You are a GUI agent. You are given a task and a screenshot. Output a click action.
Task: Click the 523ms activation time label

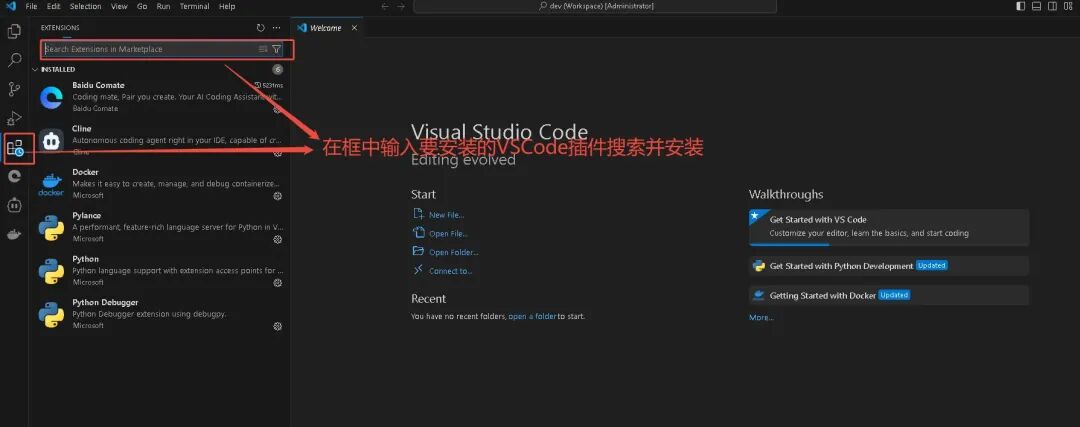pyautogui.click(x=269, y=85)
